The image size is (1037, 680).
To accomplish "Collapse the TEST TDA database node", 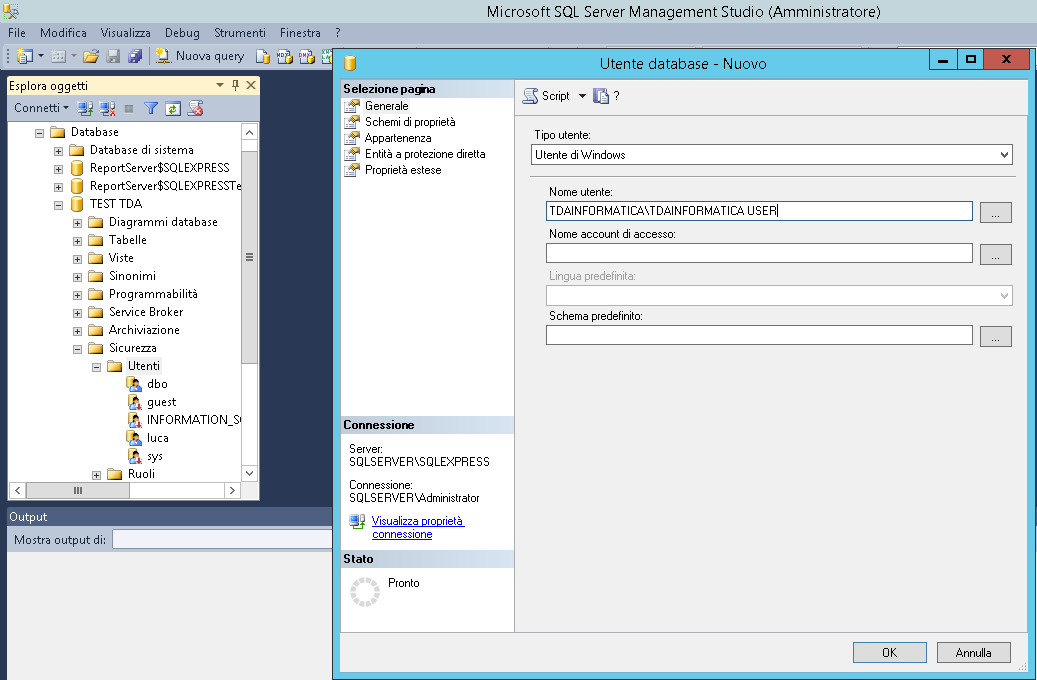I will [58, 205].
